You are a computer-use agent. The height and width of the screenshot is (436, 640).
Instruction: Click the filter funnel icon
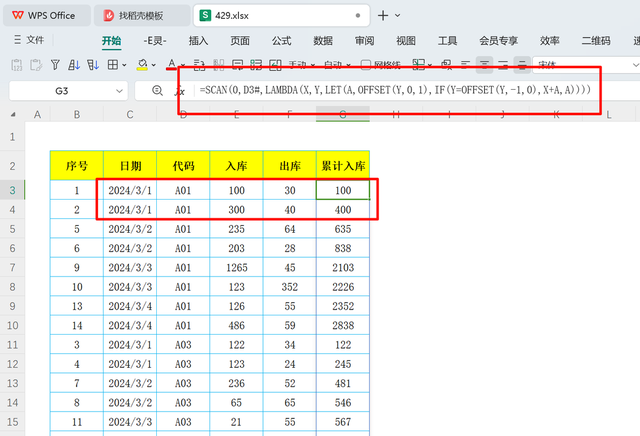coord(55,65)
